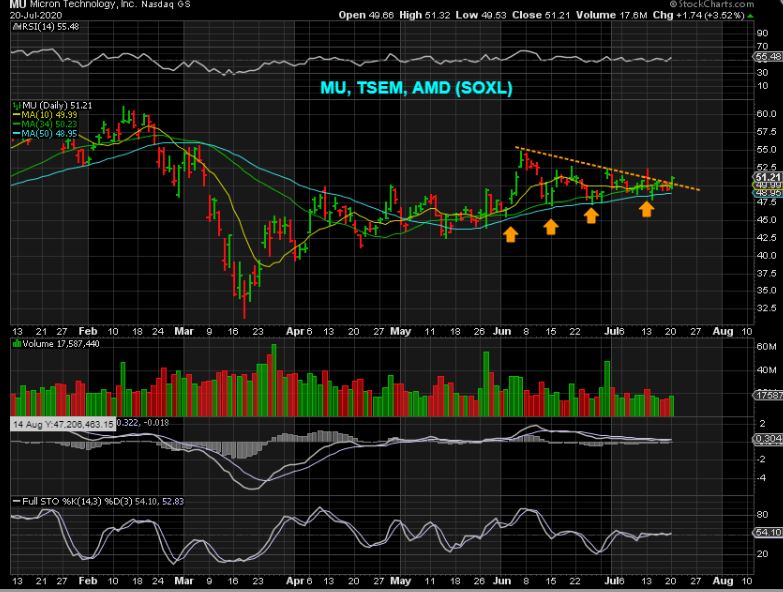Viewport: 783px width, 592px height.
Task: Click the Volume 17.6M header value
Action: [611, 15]
